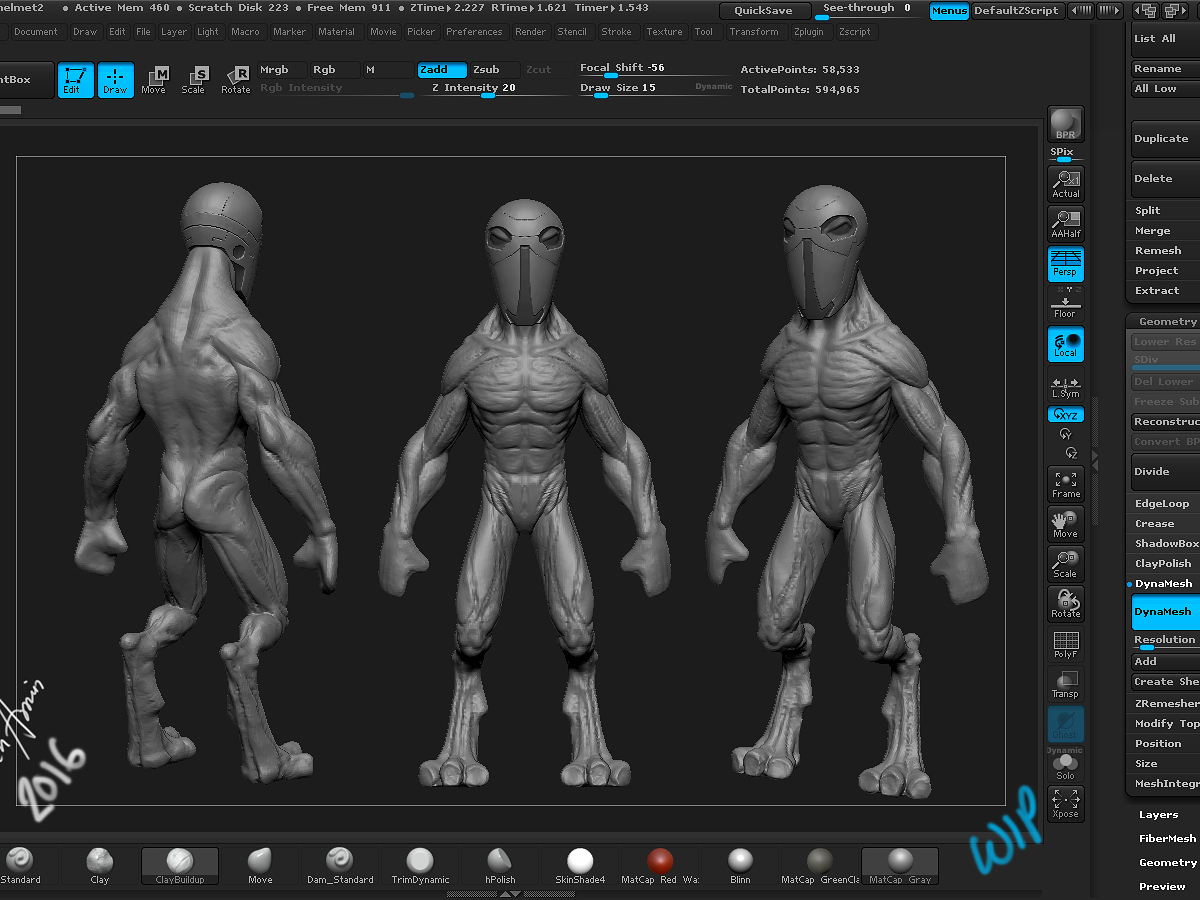Click the Duplicate subtool button
This screenshot has width=1200, height=900.
coord(1165,139)
